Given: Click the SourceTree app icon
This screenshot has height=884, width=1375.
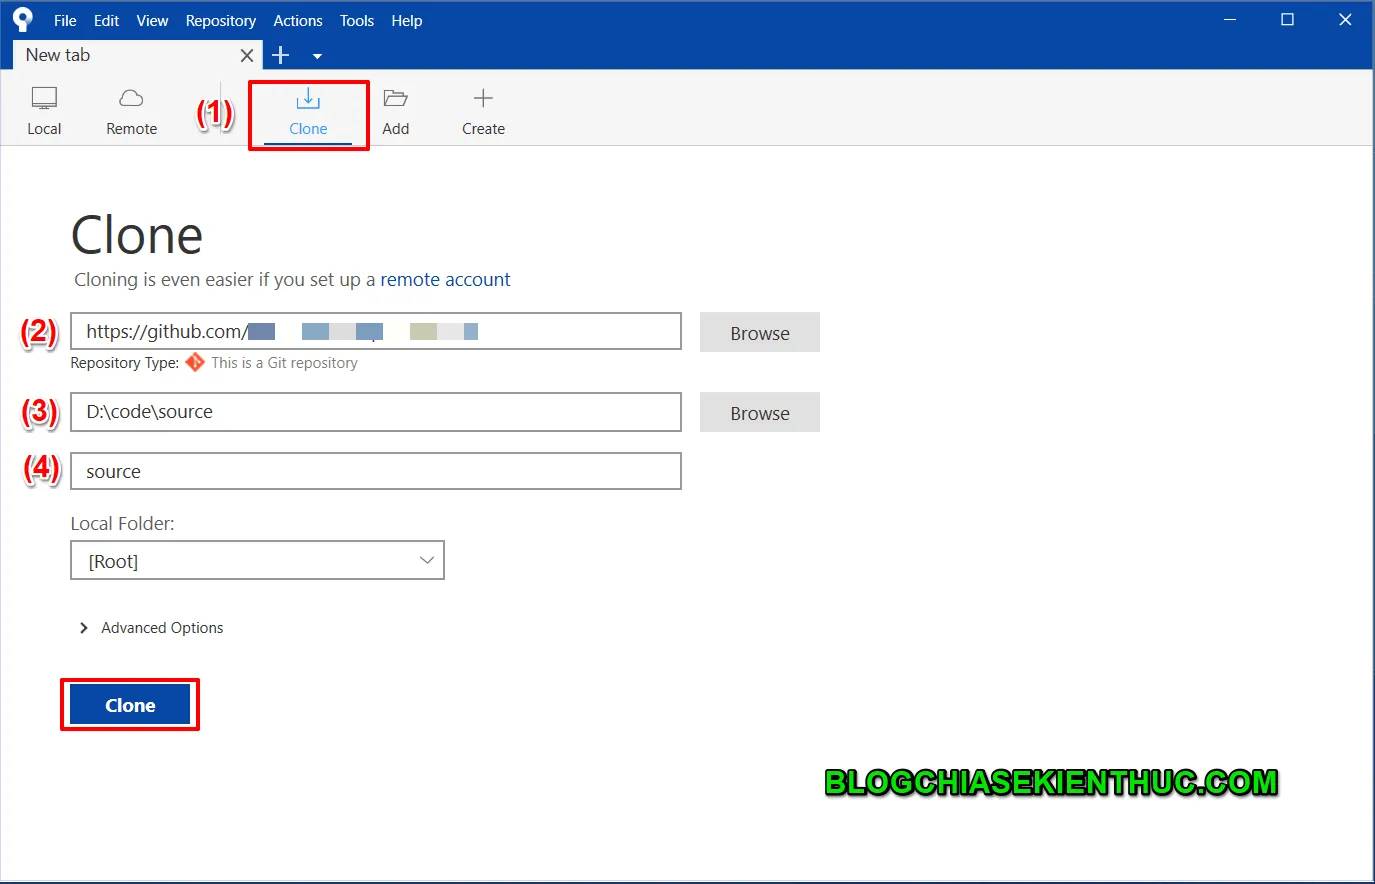Looking at the screenshot, I should [22, 18].
